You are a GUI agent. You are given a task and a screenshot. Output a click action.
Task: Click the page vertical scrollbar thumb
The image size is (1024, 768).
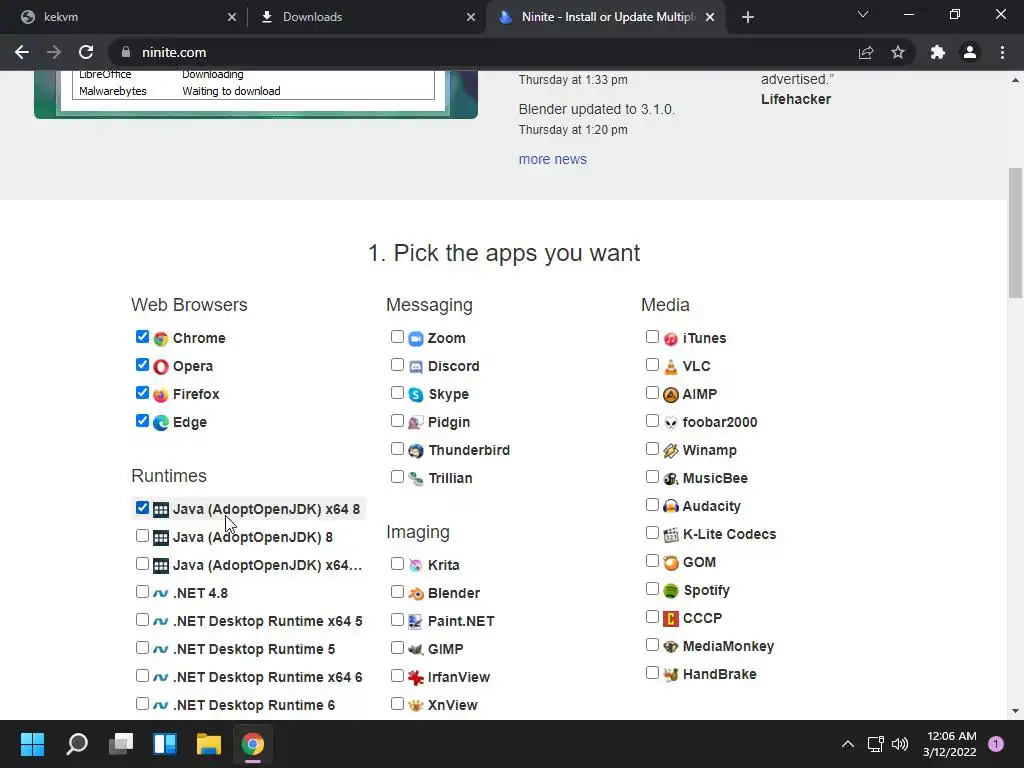(x=1015, y=232)
